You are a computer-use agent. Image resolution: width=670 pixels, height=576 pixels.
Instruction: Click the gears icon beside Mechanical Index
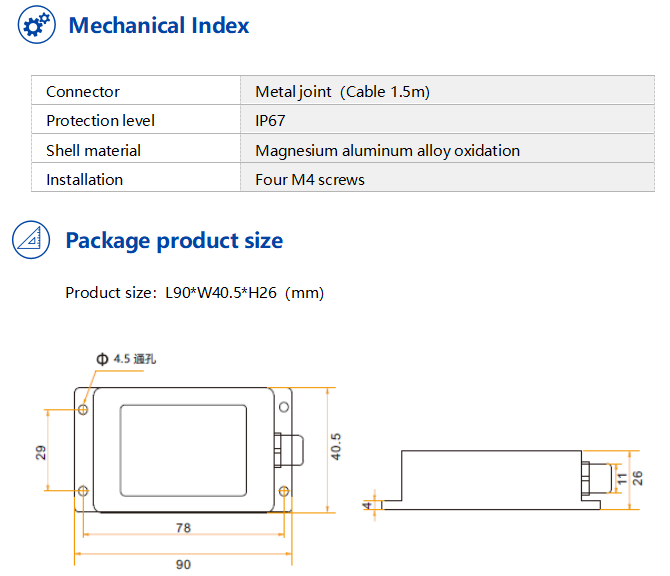pos(37,25)
